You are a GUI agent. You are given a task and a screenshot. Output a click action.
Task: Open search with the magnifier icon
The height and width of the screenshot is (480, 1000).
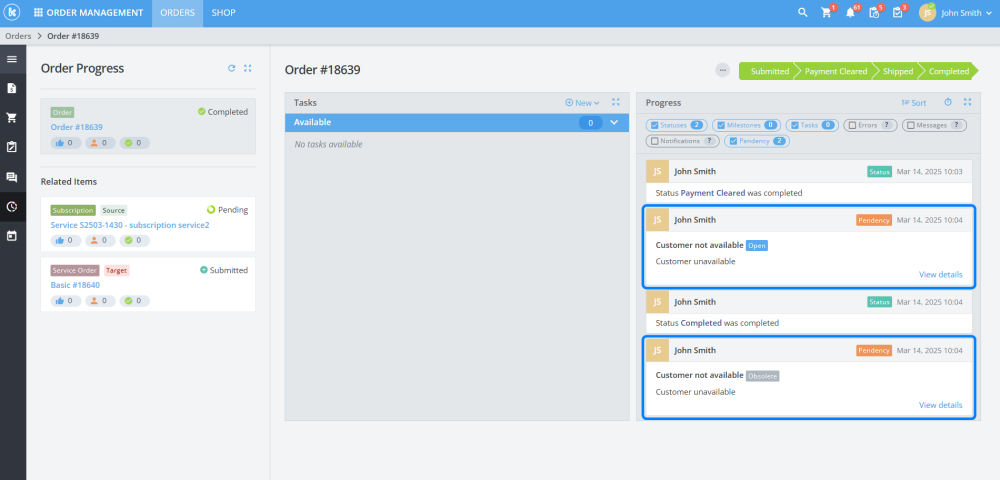(x=803, y=13)
